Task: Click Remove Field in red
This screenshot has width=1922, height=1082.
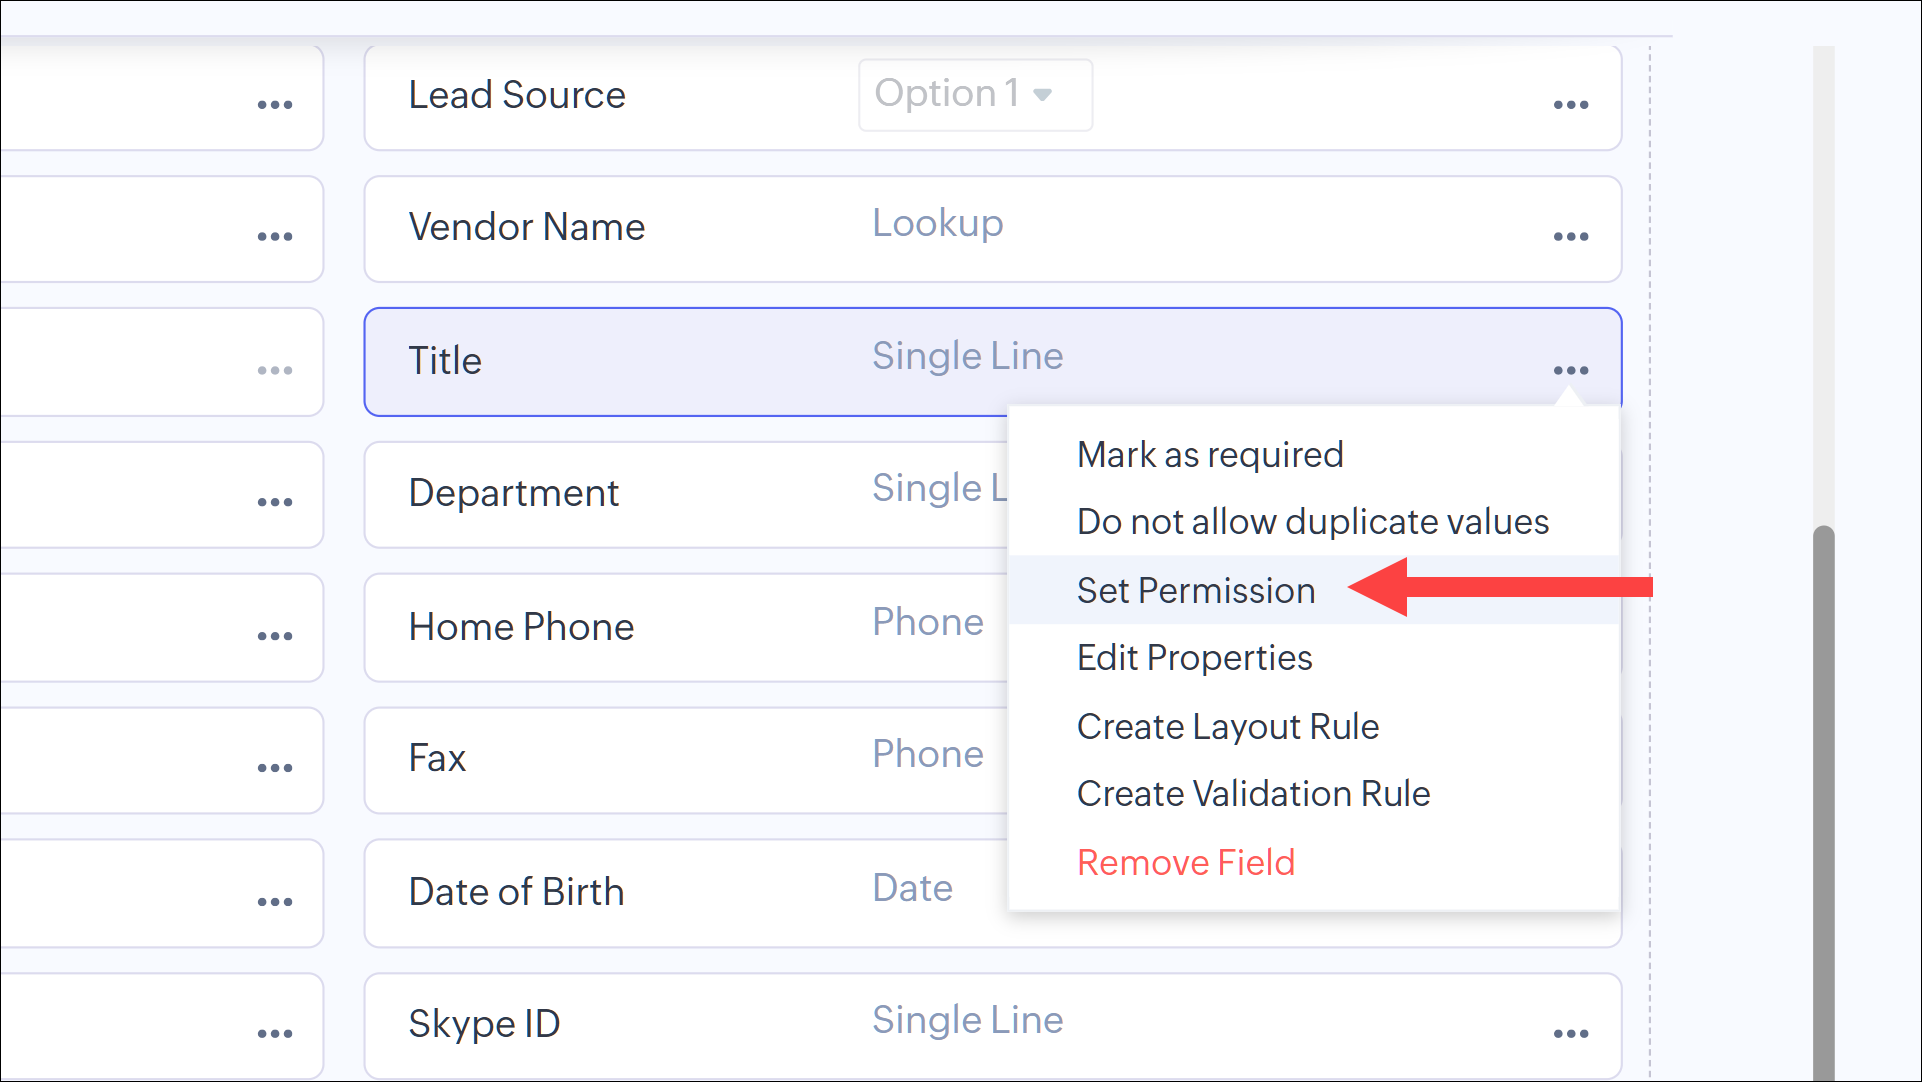Action: click(1186, 863)
